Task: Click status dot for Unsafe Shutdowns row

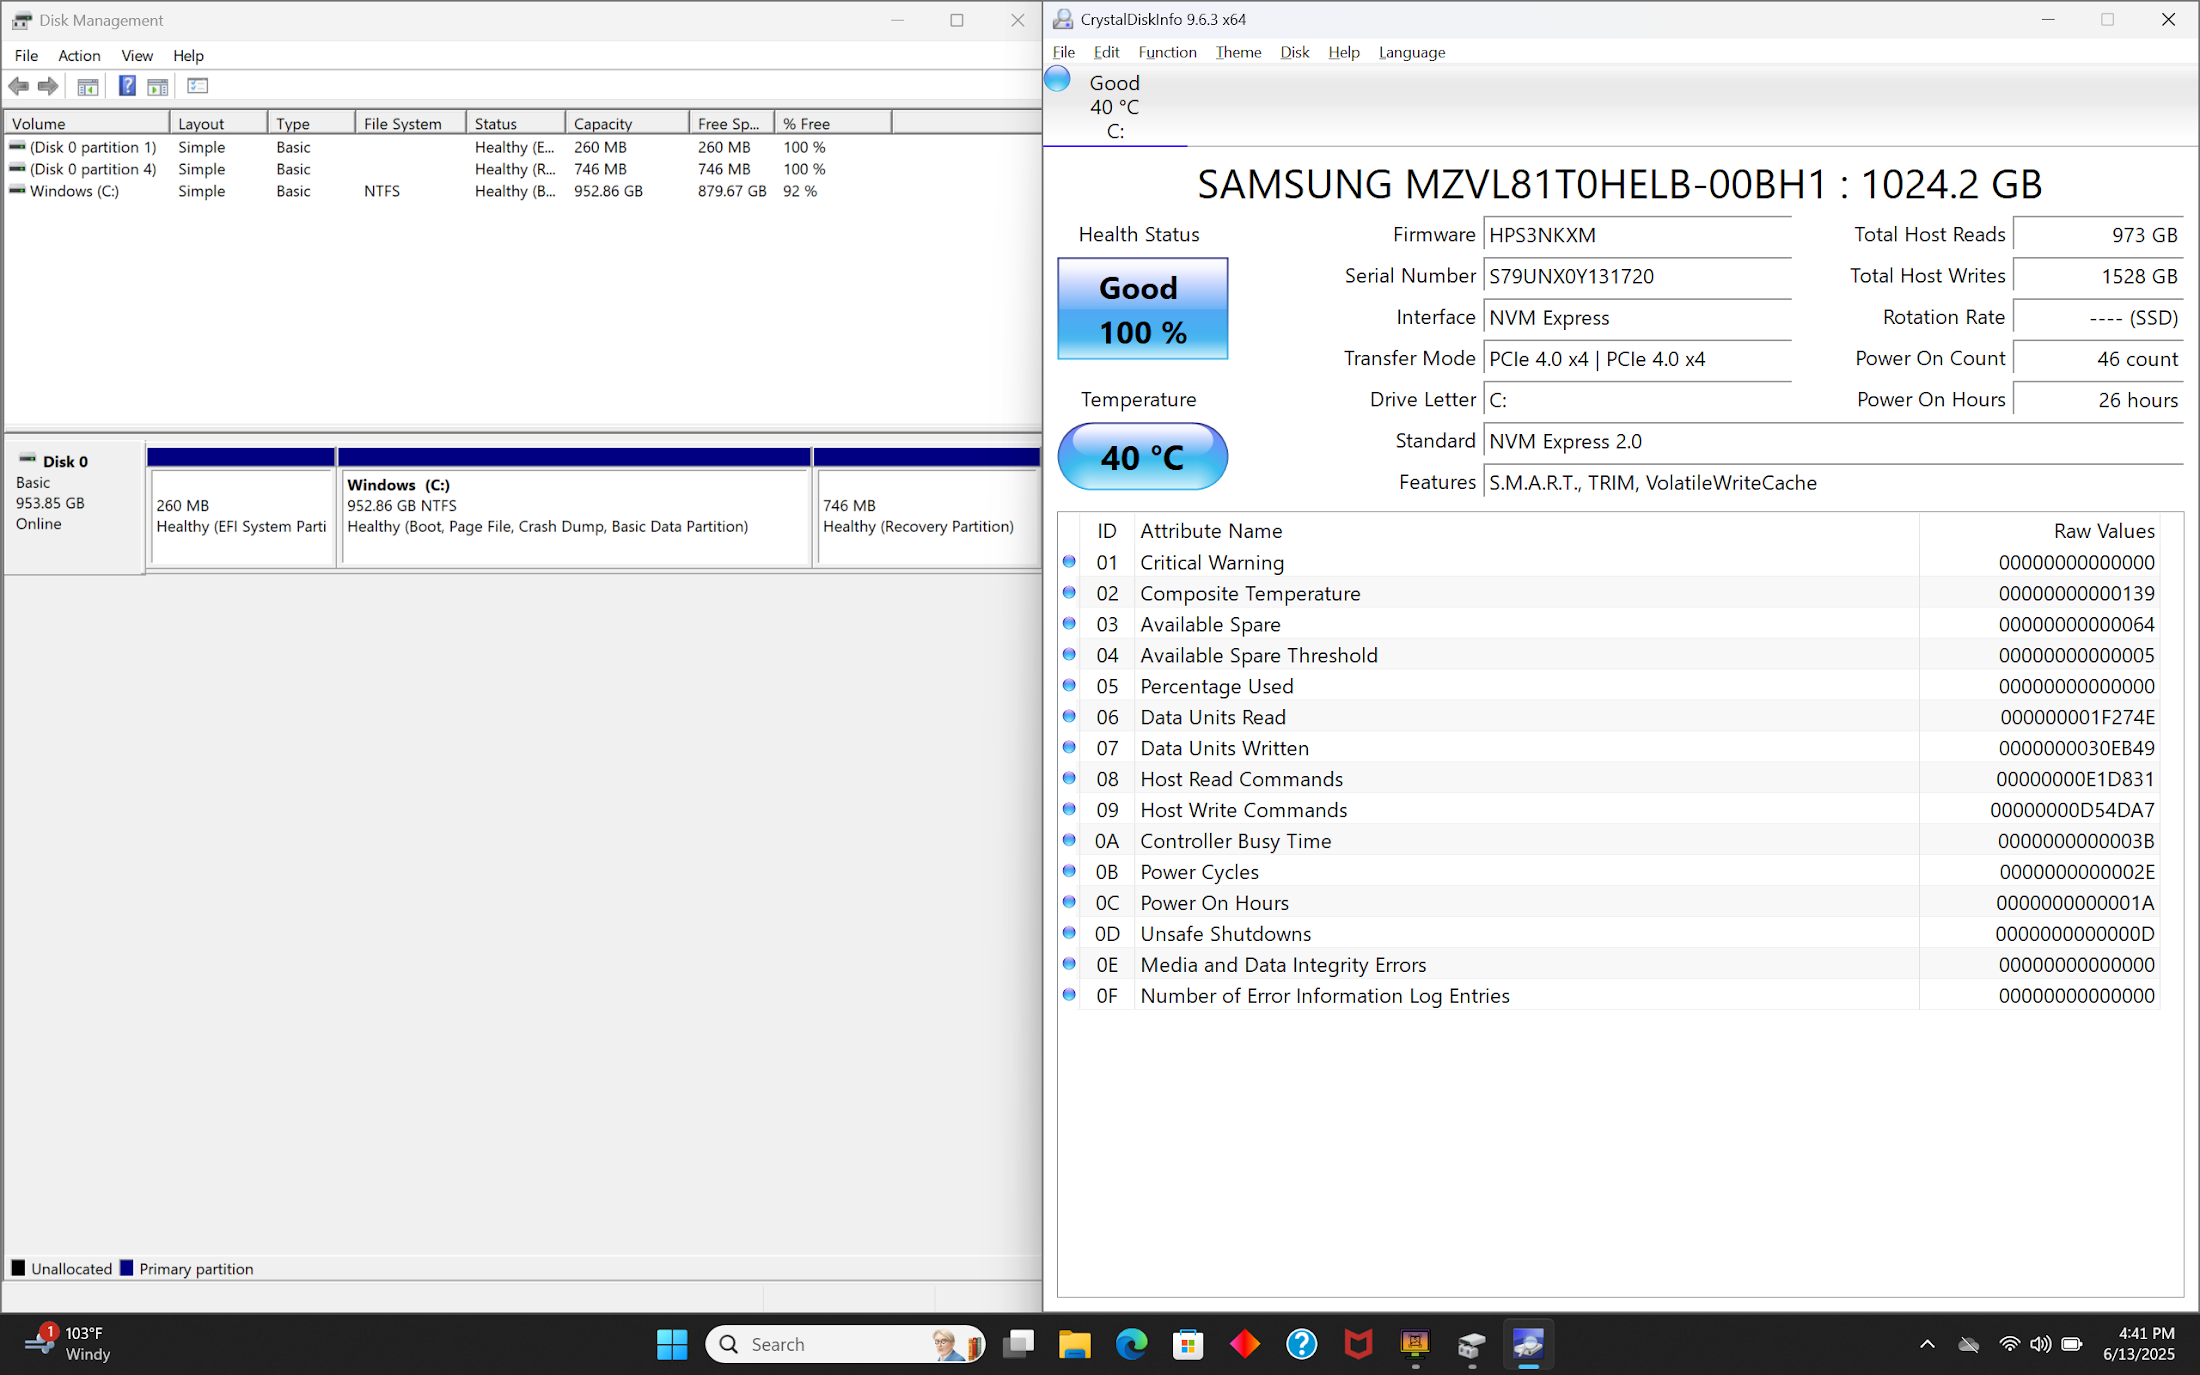Action: coord(1069,933)
